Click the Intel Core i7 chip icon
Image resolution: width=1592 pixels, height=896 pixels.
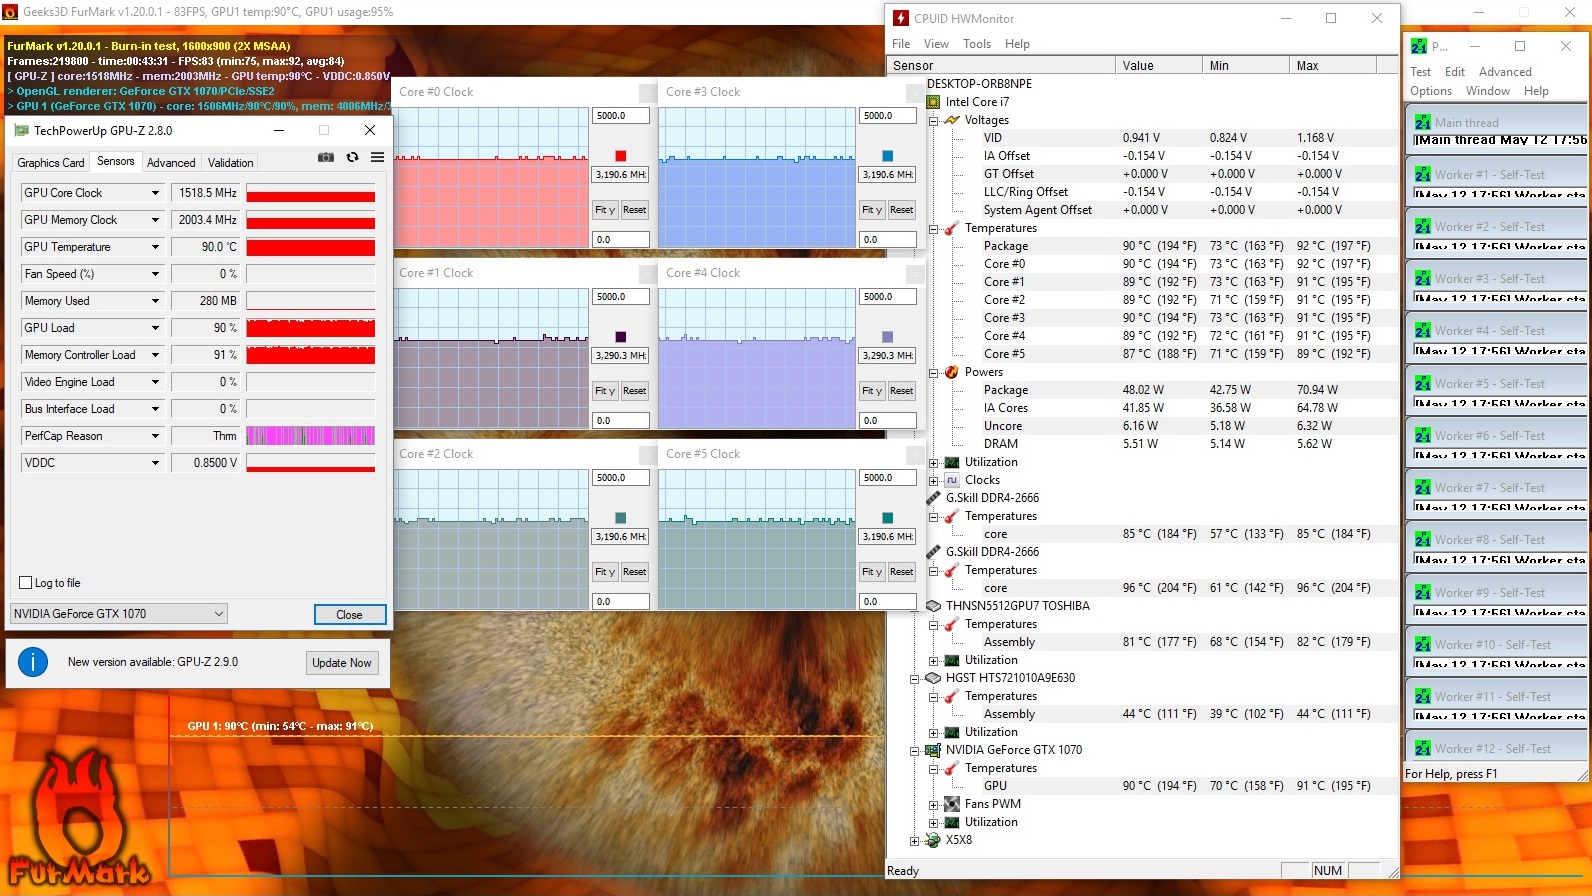933,102
